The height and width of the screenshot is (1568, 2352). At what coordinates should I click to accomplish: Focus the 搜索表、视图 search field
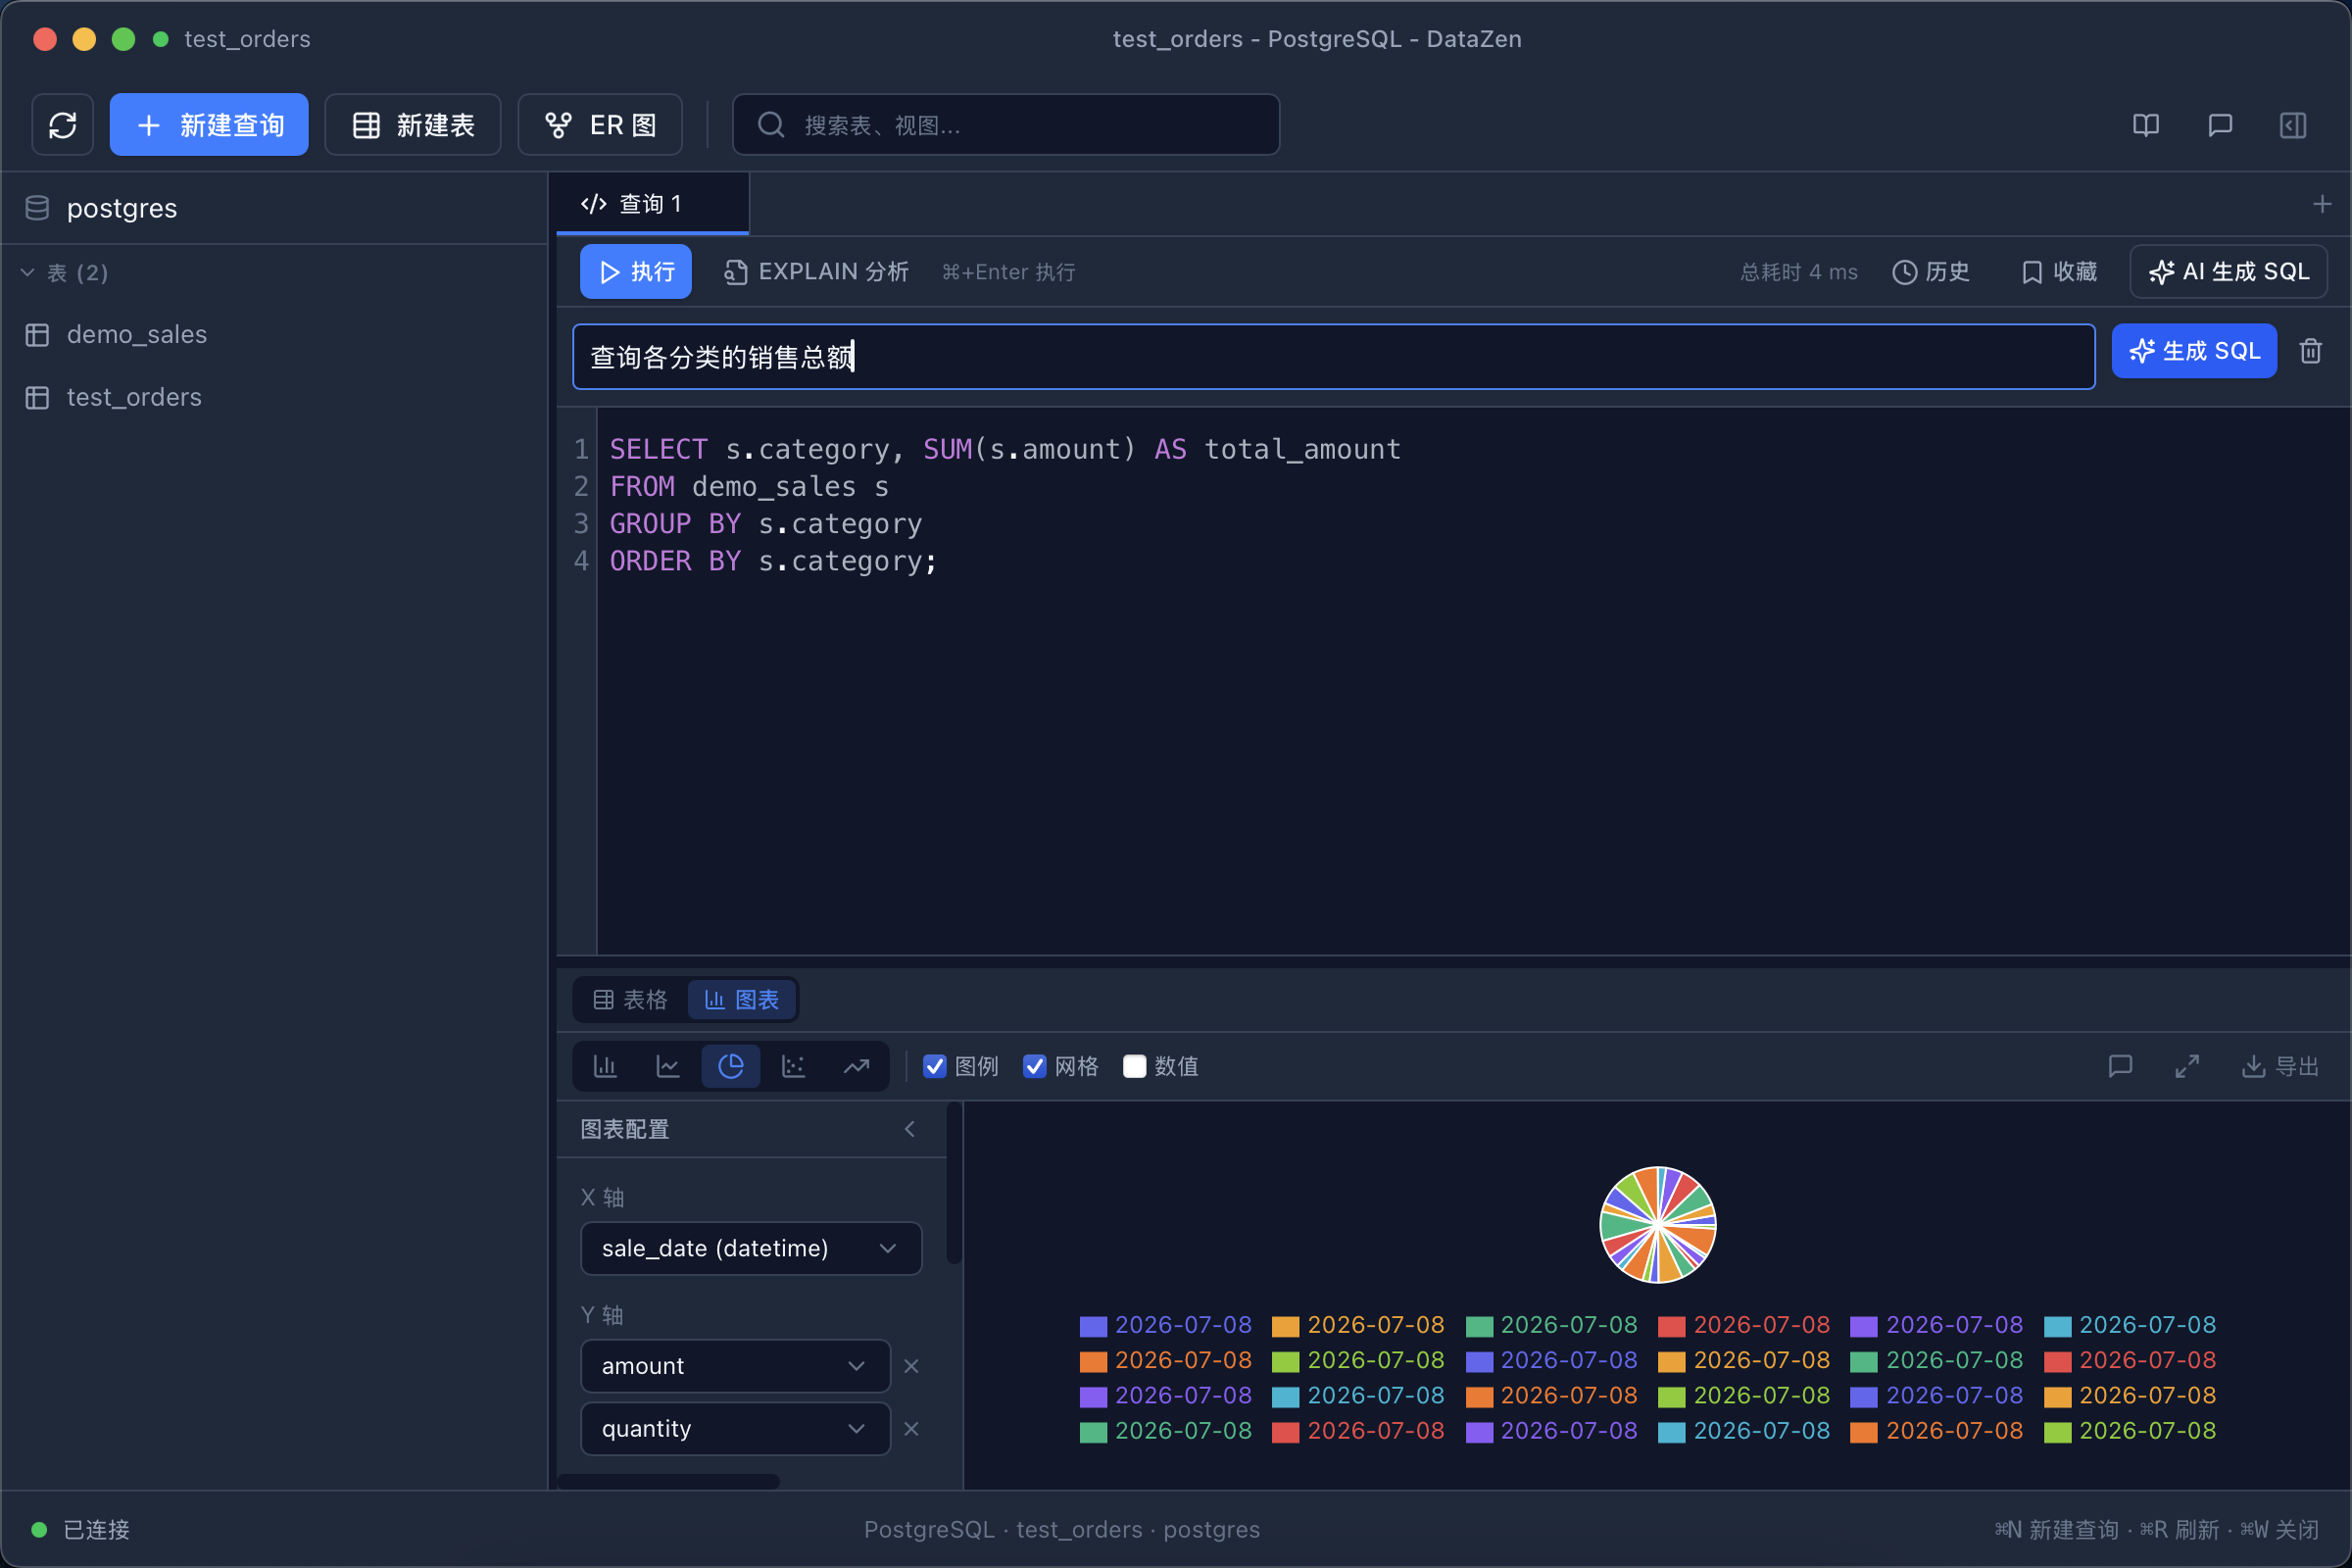click(x=1006, y=125)
